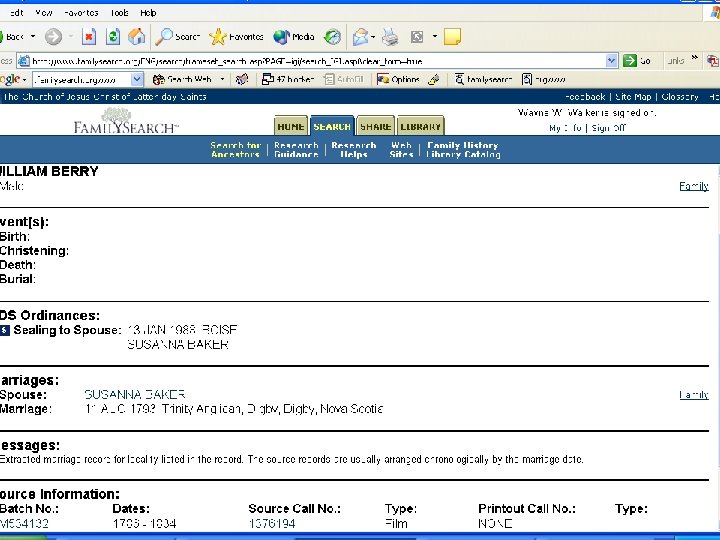Click the Glossary link

click(x=680, y=97)
